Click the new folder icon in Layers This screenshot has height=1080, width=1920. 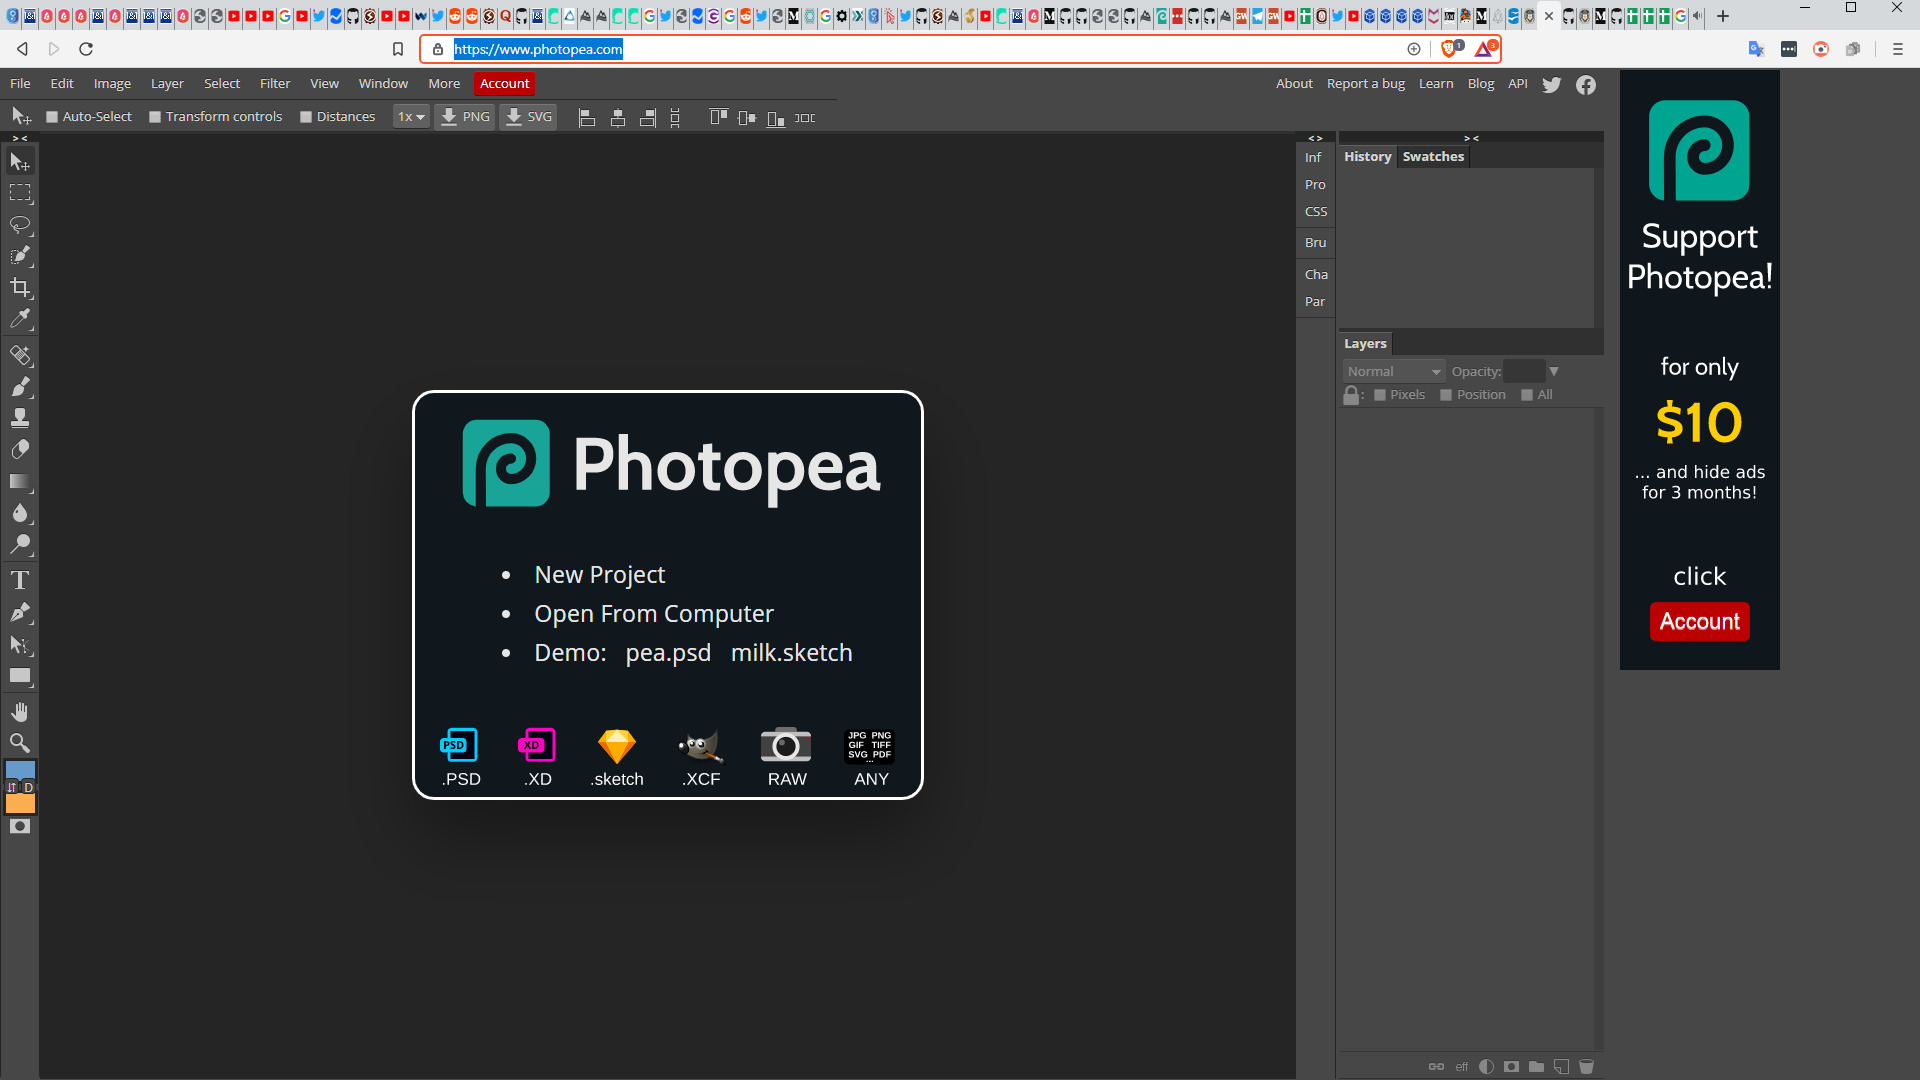[1536, 1067]
